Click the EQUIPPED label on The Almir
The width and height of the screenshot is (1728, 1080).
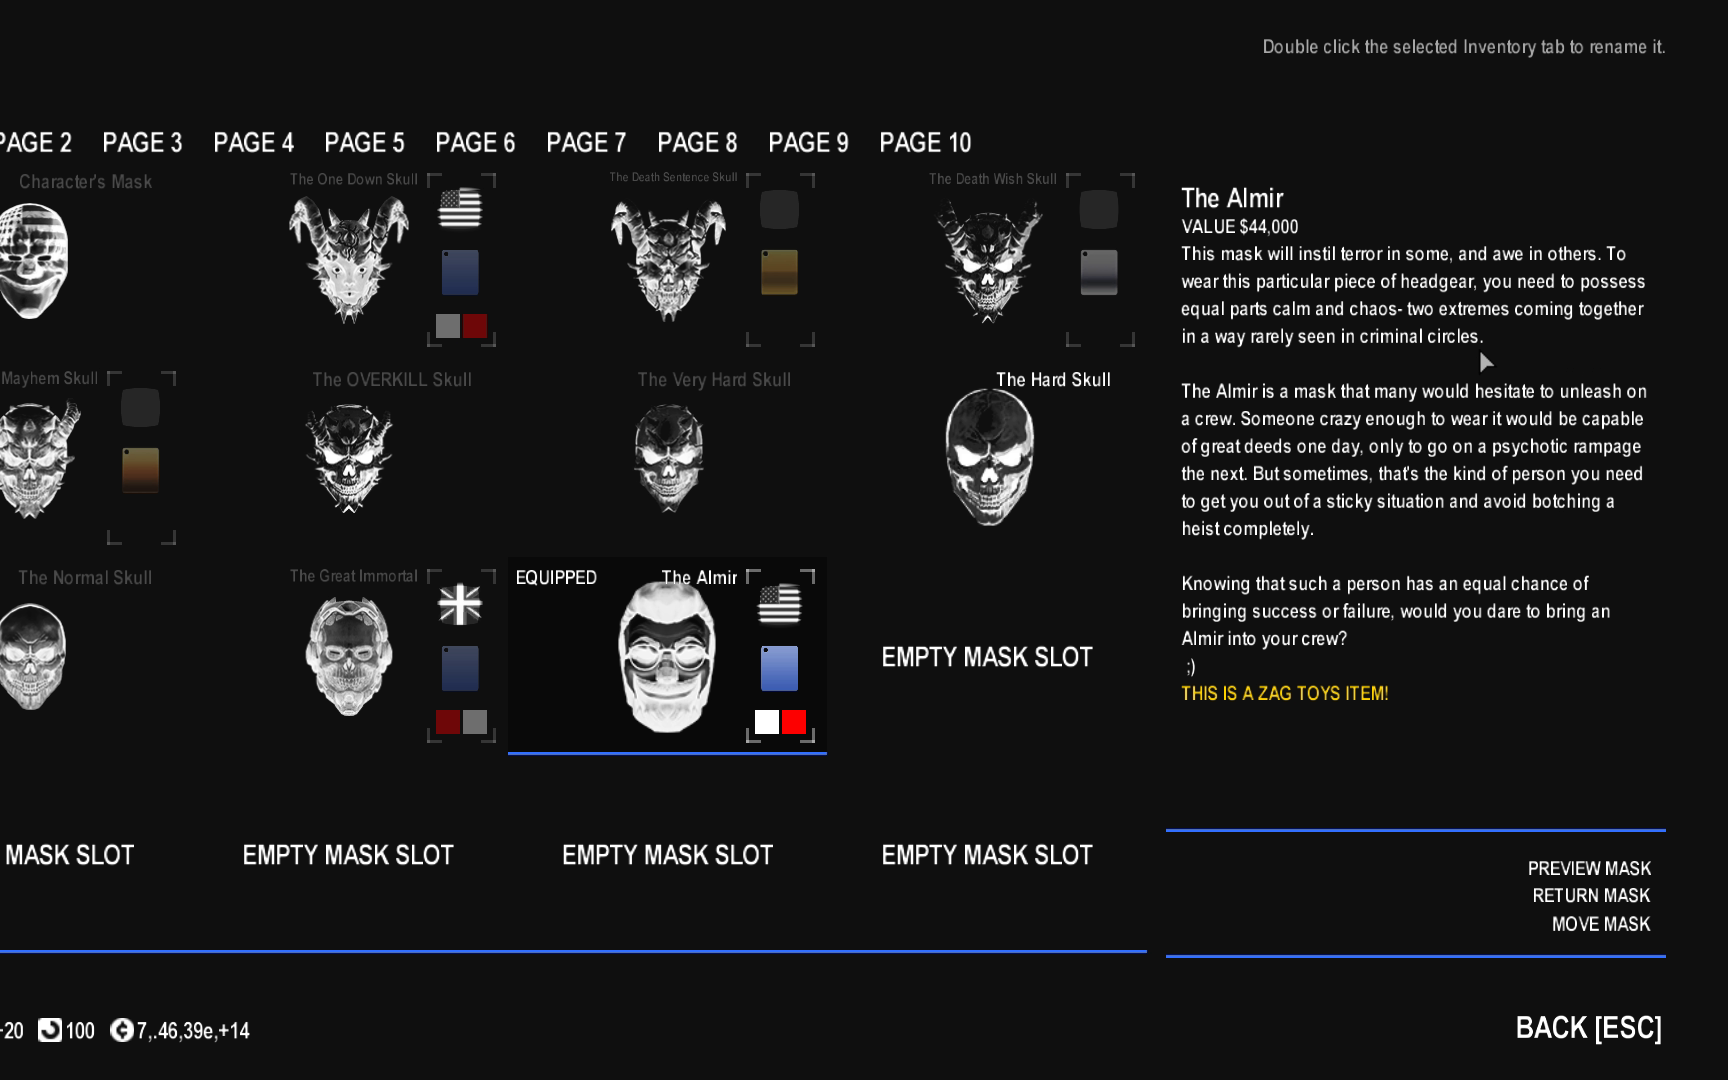point(556,578)
